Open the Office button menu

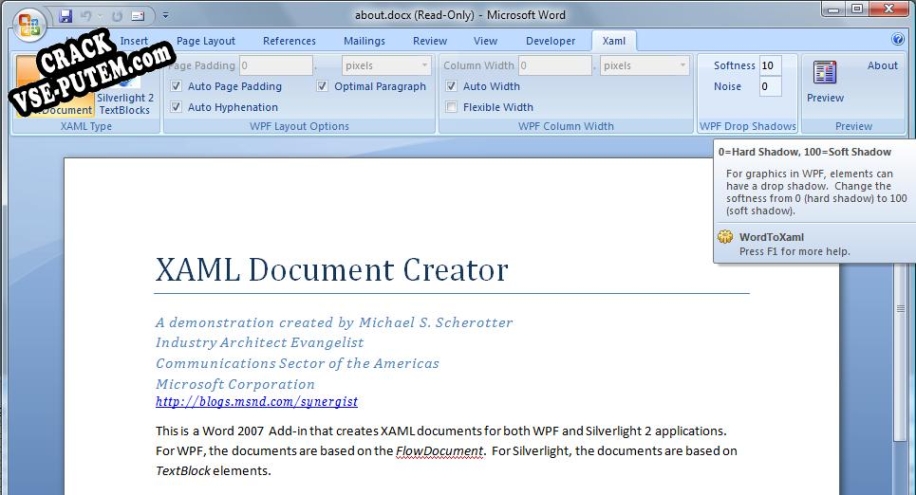29,25
